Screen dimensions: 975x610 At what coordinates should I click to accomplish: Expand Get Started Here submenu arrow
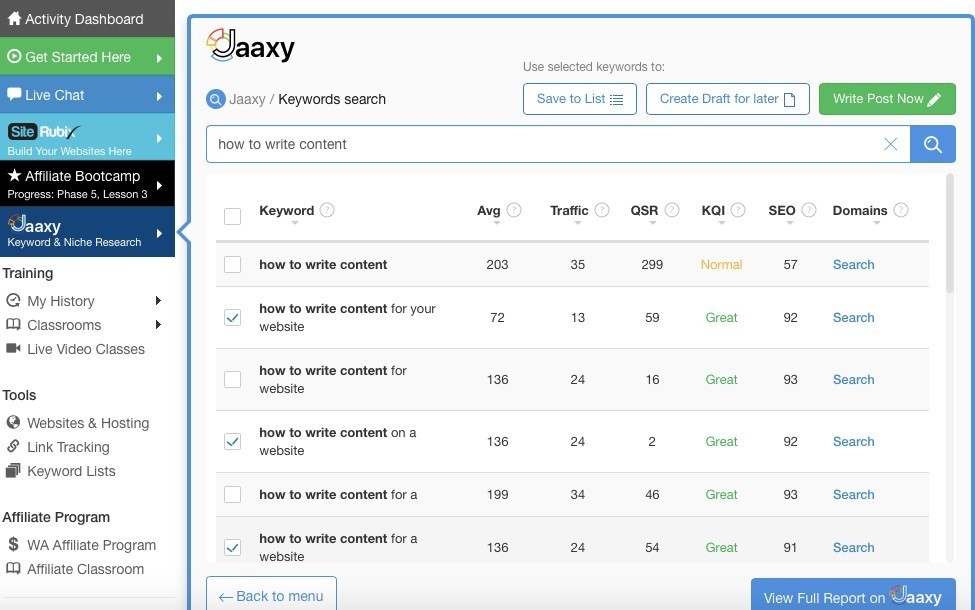point(159,58)
